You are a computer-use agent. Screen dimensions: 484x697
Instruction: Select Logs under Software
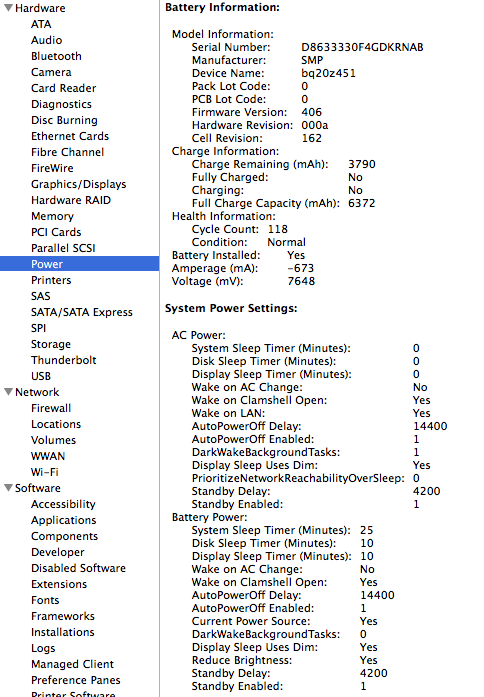(43, 648)
